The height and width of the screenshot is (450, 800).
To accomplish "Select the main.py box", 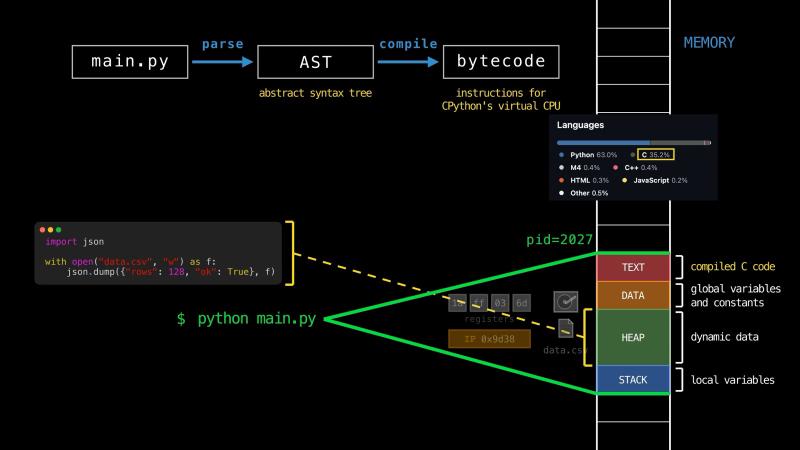I will (130, 62).
